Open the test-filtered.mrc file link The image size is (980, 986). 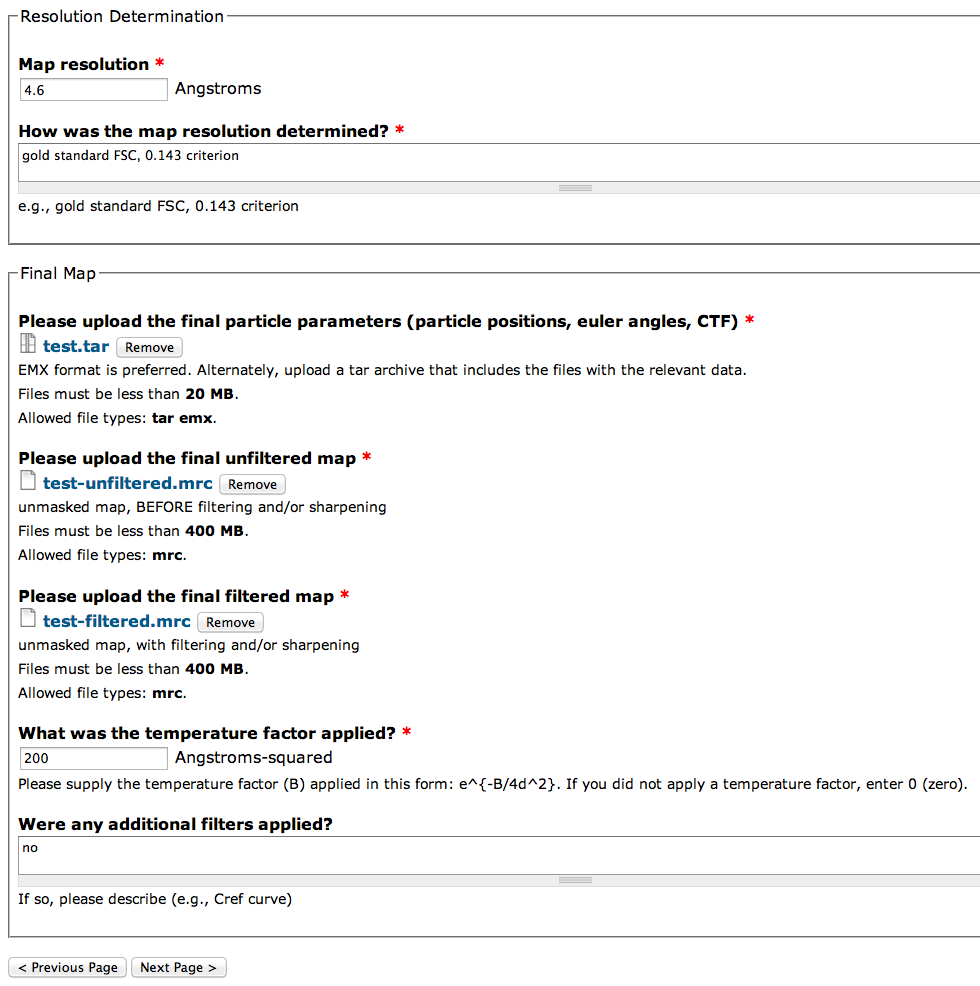tap(117, 621)
